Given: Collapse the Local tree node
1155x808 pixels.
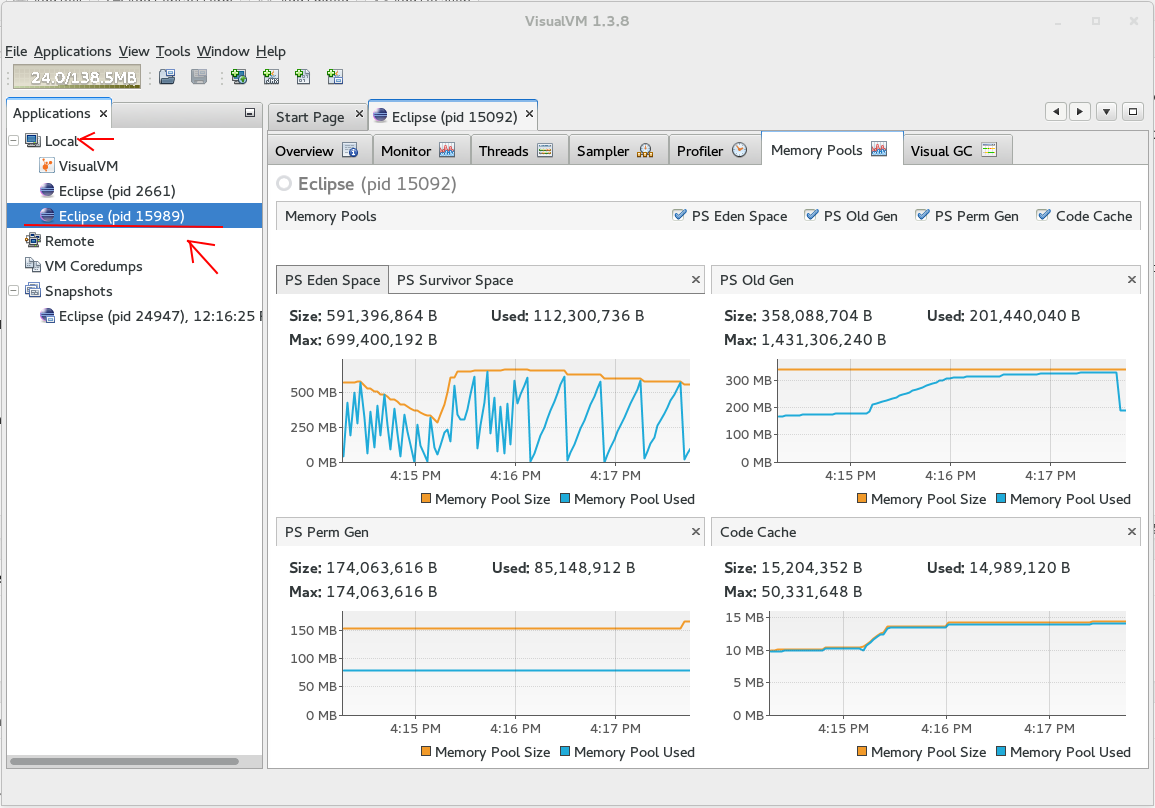Looking at the screenshot, I should click(x=14, y=141).
